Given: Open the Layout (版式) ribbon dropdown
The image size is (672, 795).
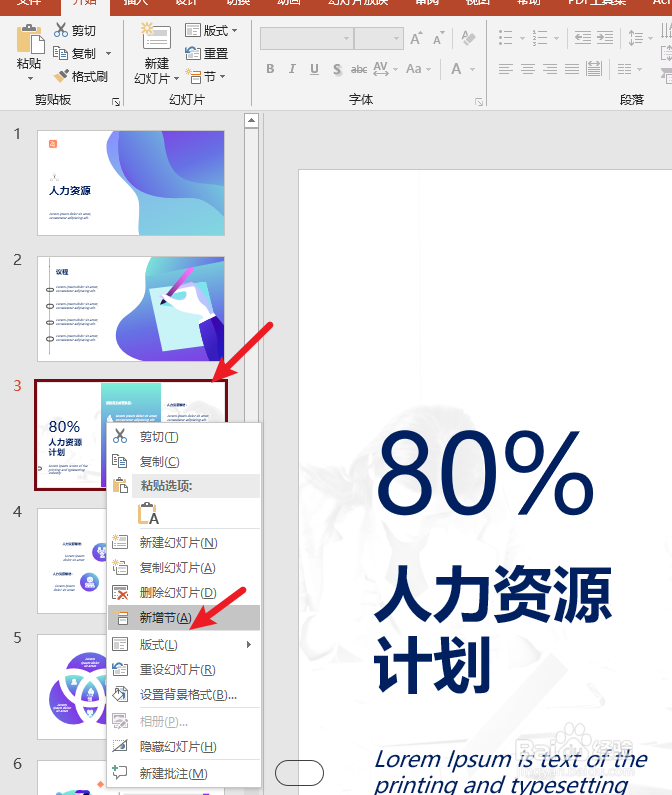Looking at the screenshot, I should [211, 30].
